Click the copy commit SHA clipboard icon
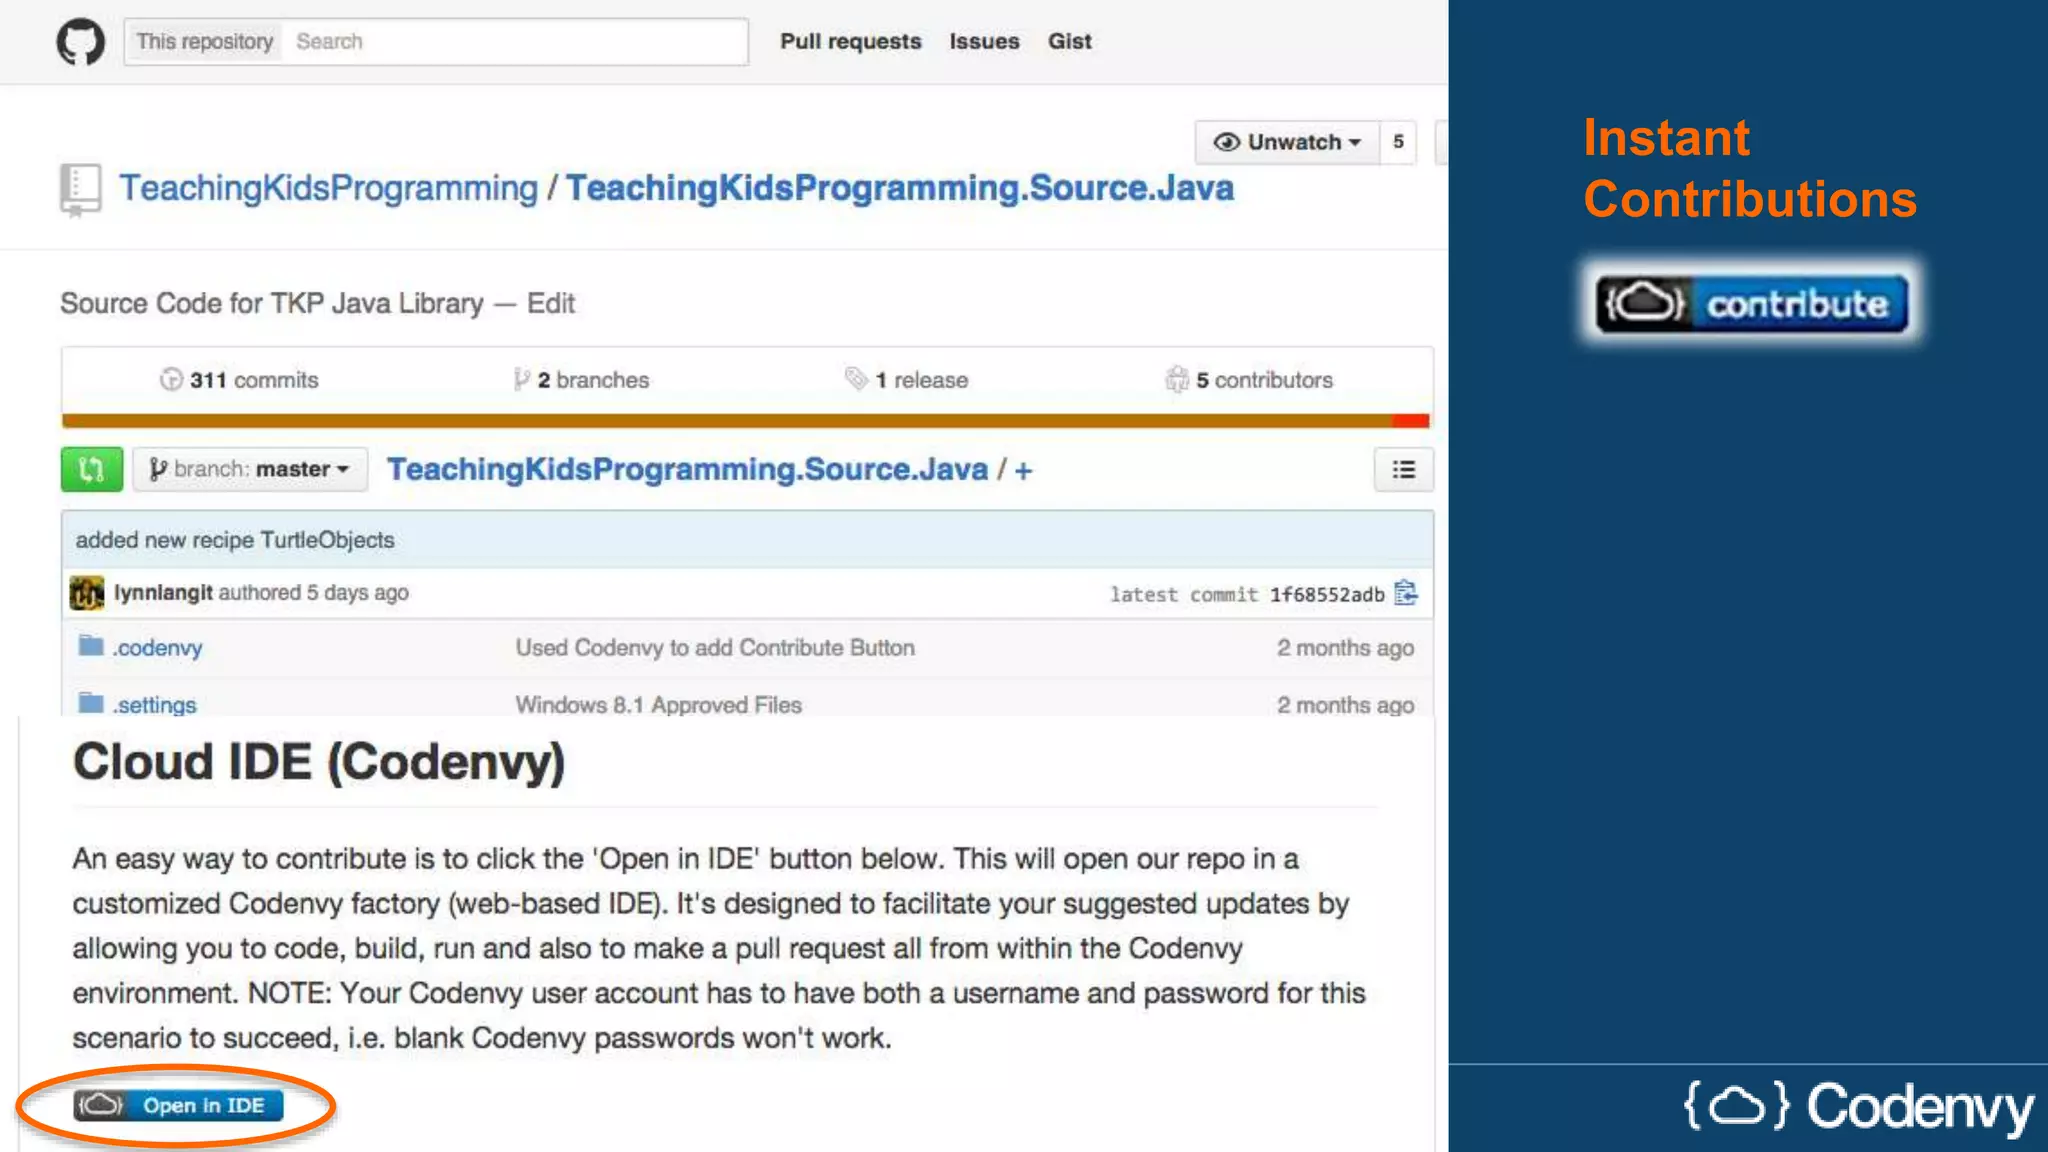 pyautogui.click(x=1406, y=593)
